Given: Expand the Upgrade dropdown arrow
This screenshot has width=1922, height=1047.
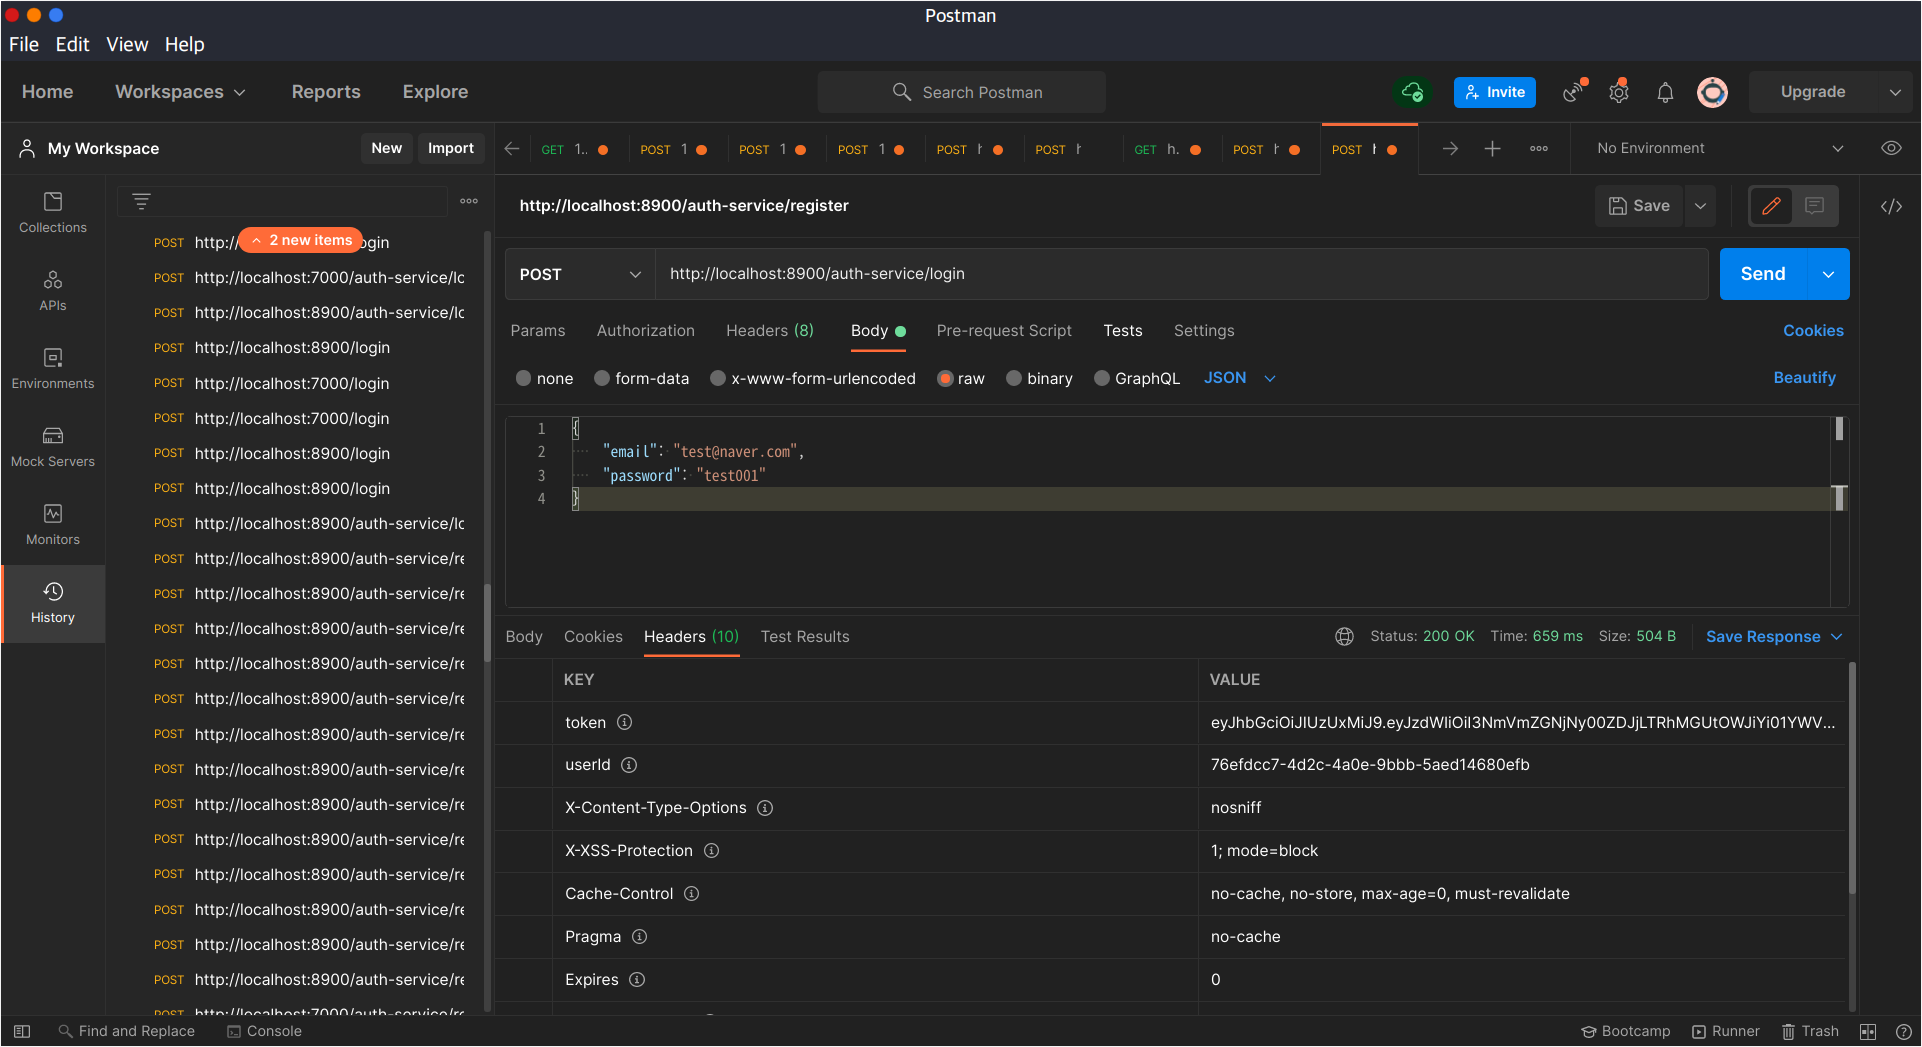Looking at the screenshot, I should pos(1895,92).
